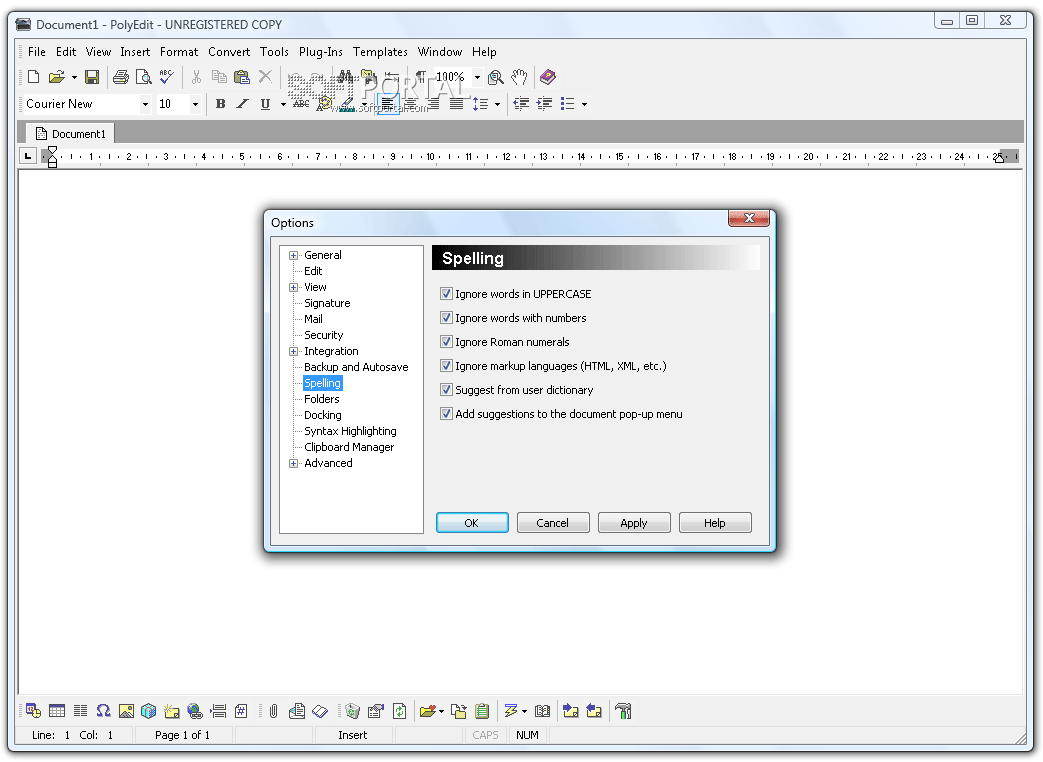Click the Paste clipboard icon
This screenshot has width=1043, height=762.
coord(242,77)
